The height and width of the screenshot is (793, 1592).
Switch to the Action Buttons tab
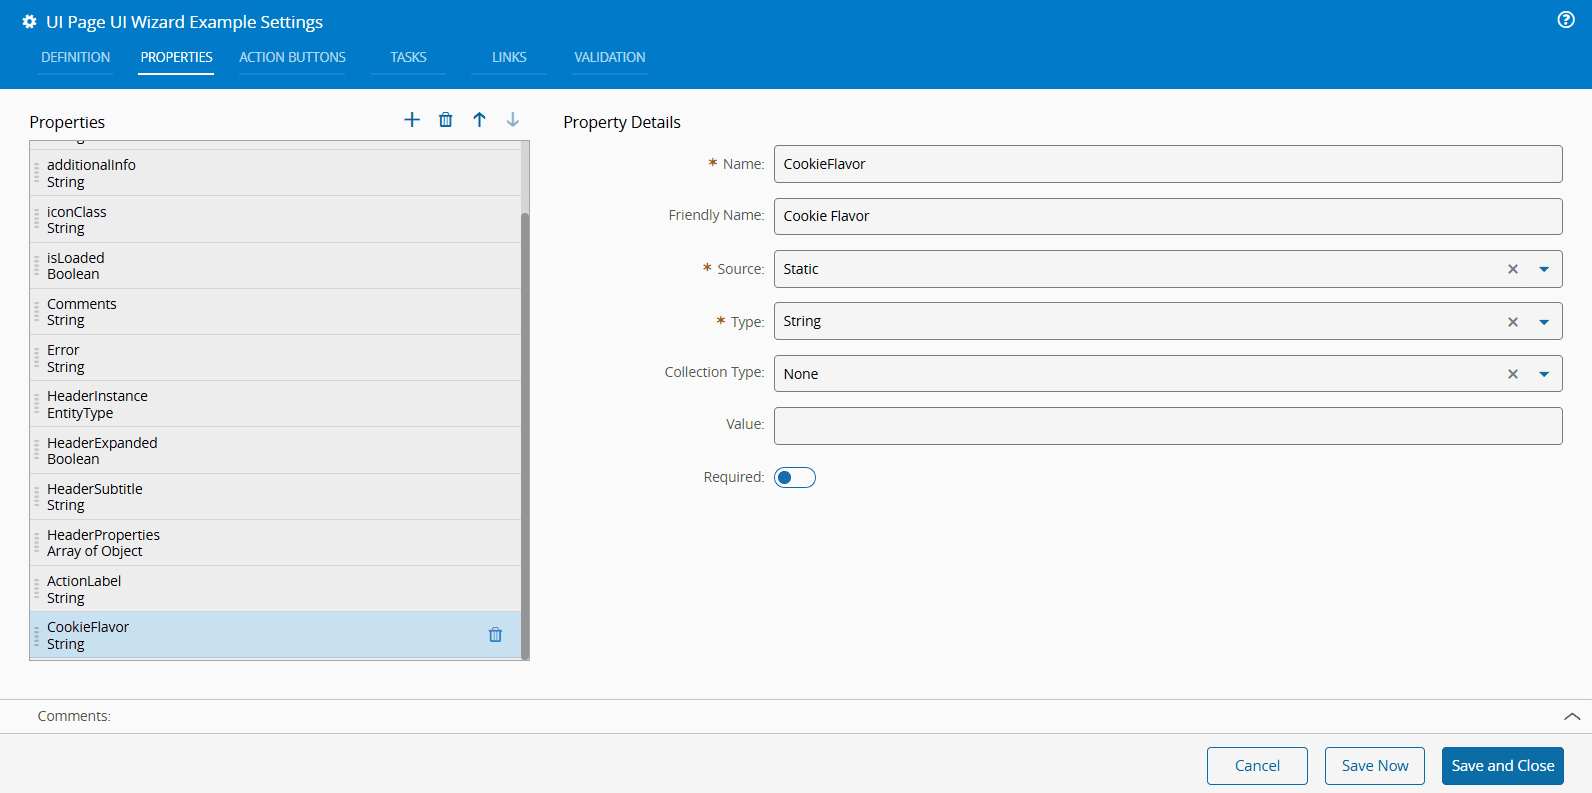coord(292,58)
